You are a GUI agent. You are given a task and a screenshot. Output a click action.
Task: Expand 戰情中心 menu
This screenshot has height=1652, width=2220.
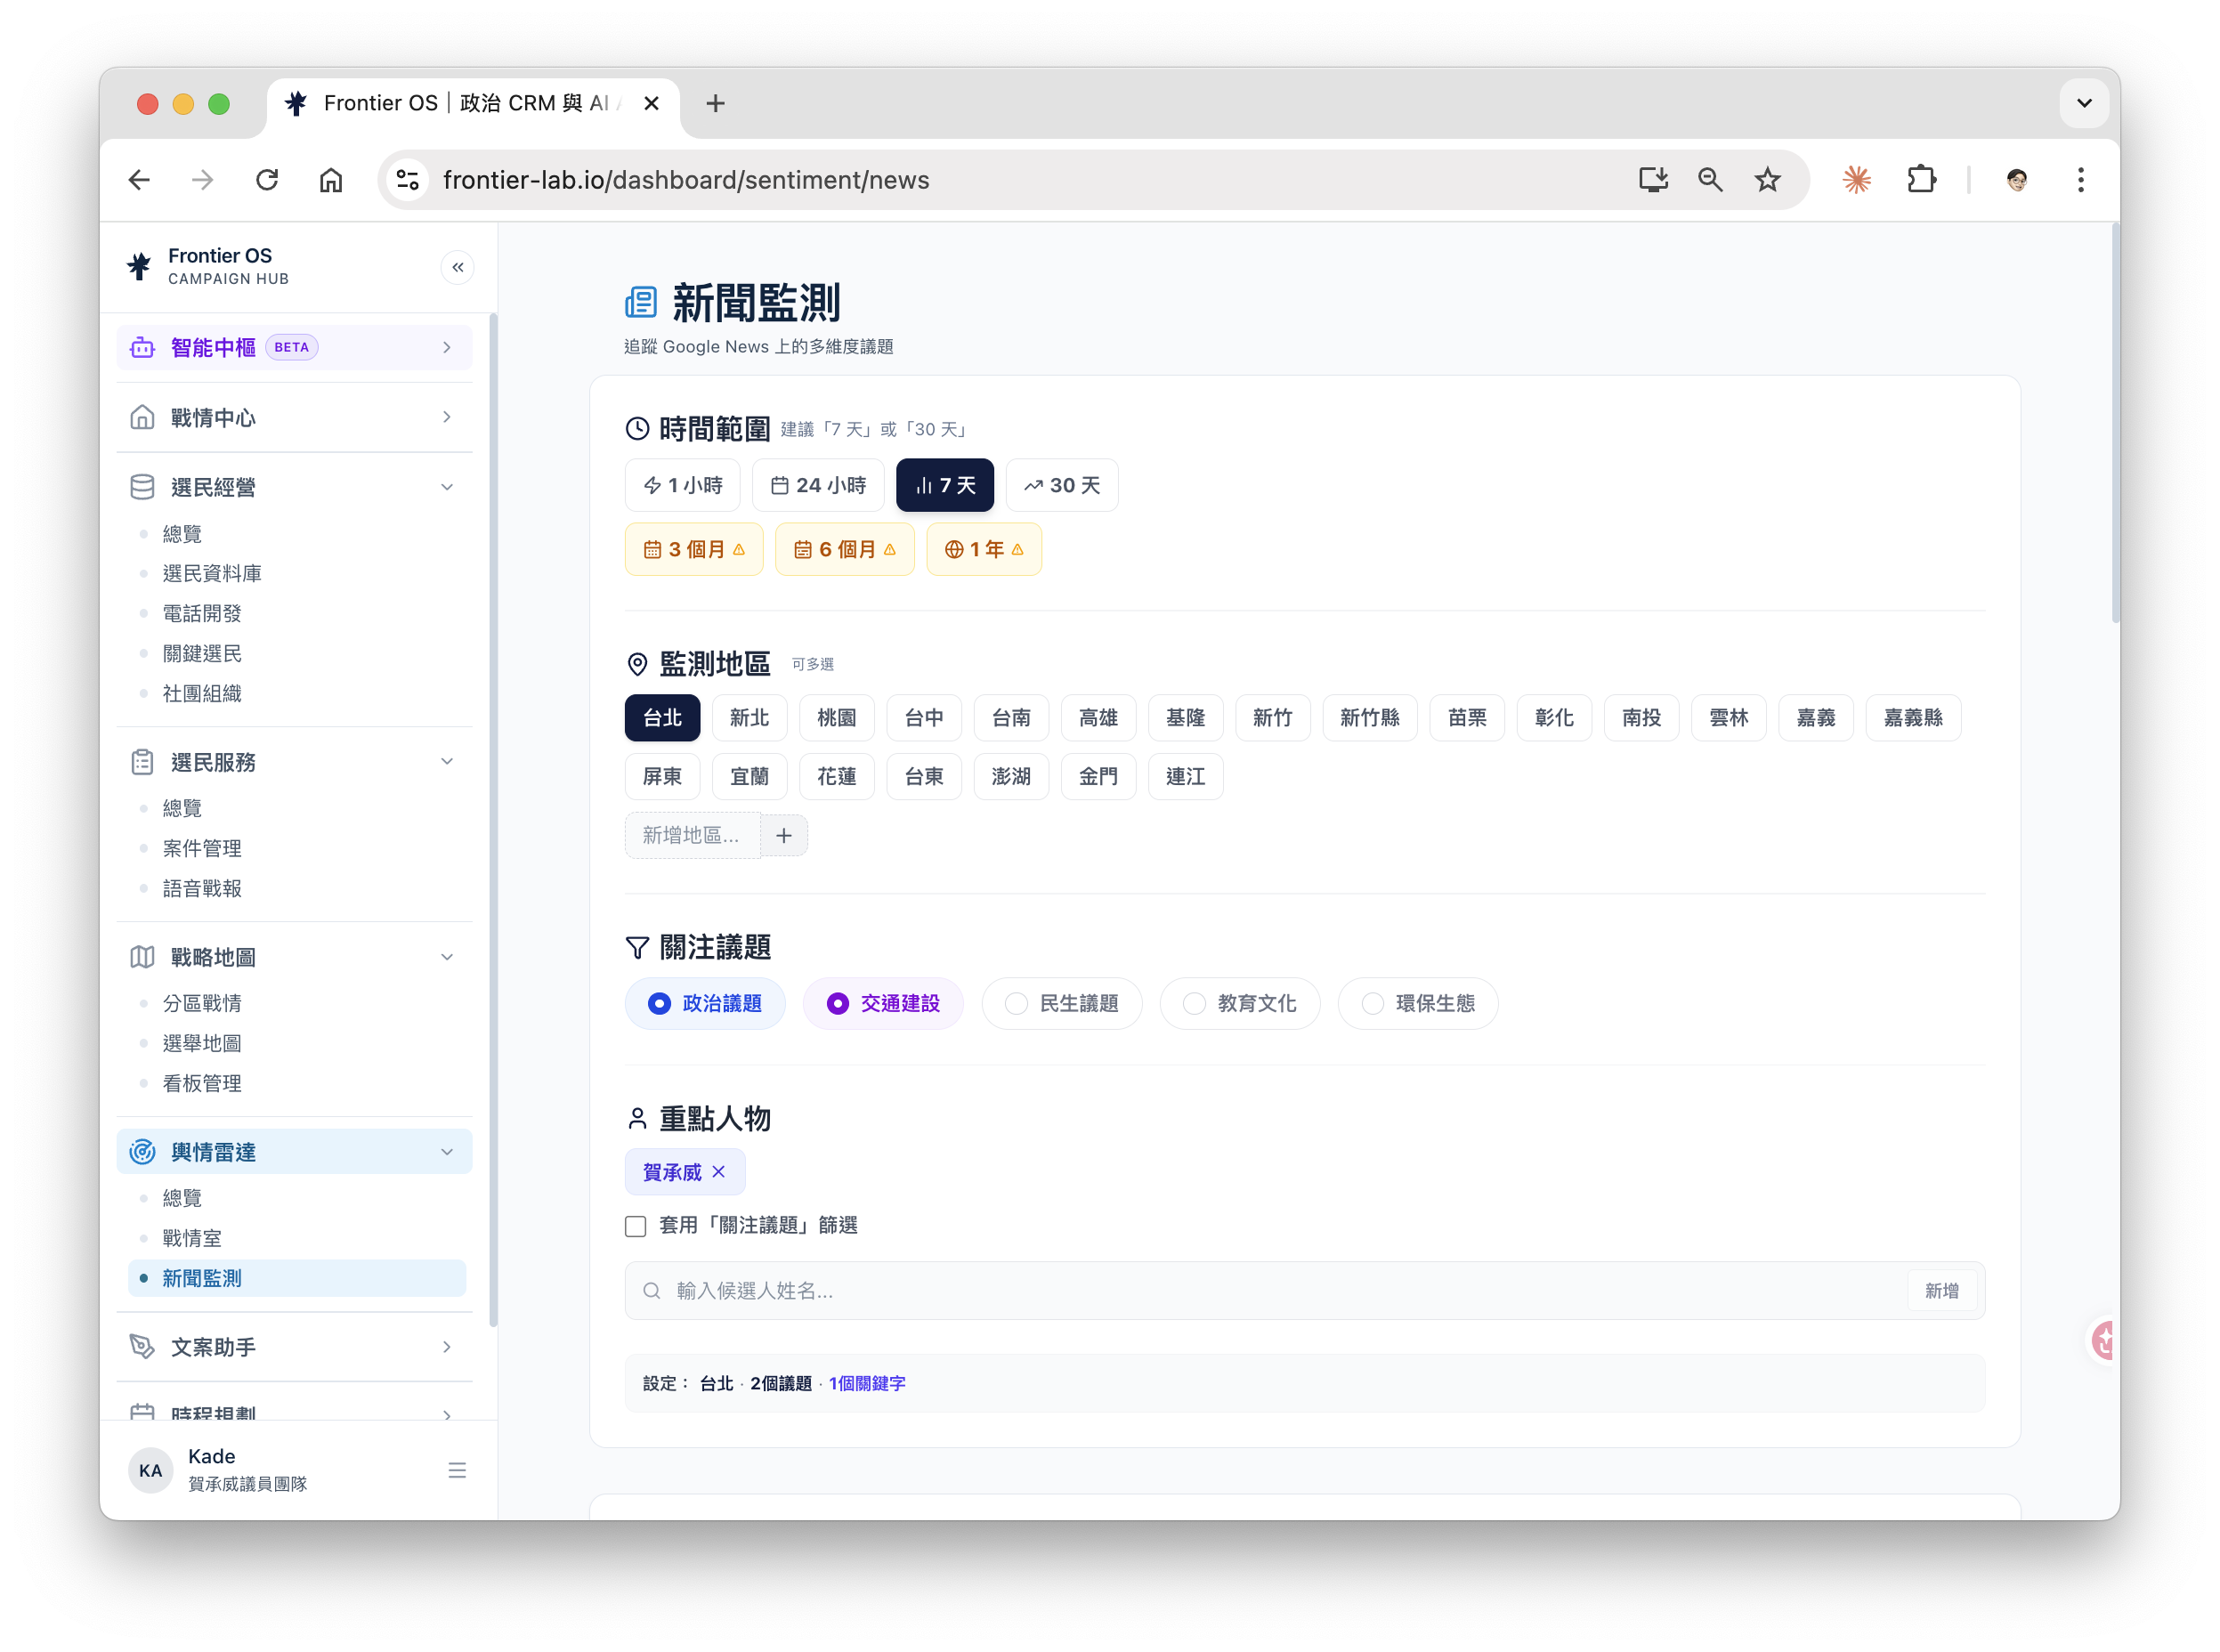pyautogui.click(x=294, y=417)
